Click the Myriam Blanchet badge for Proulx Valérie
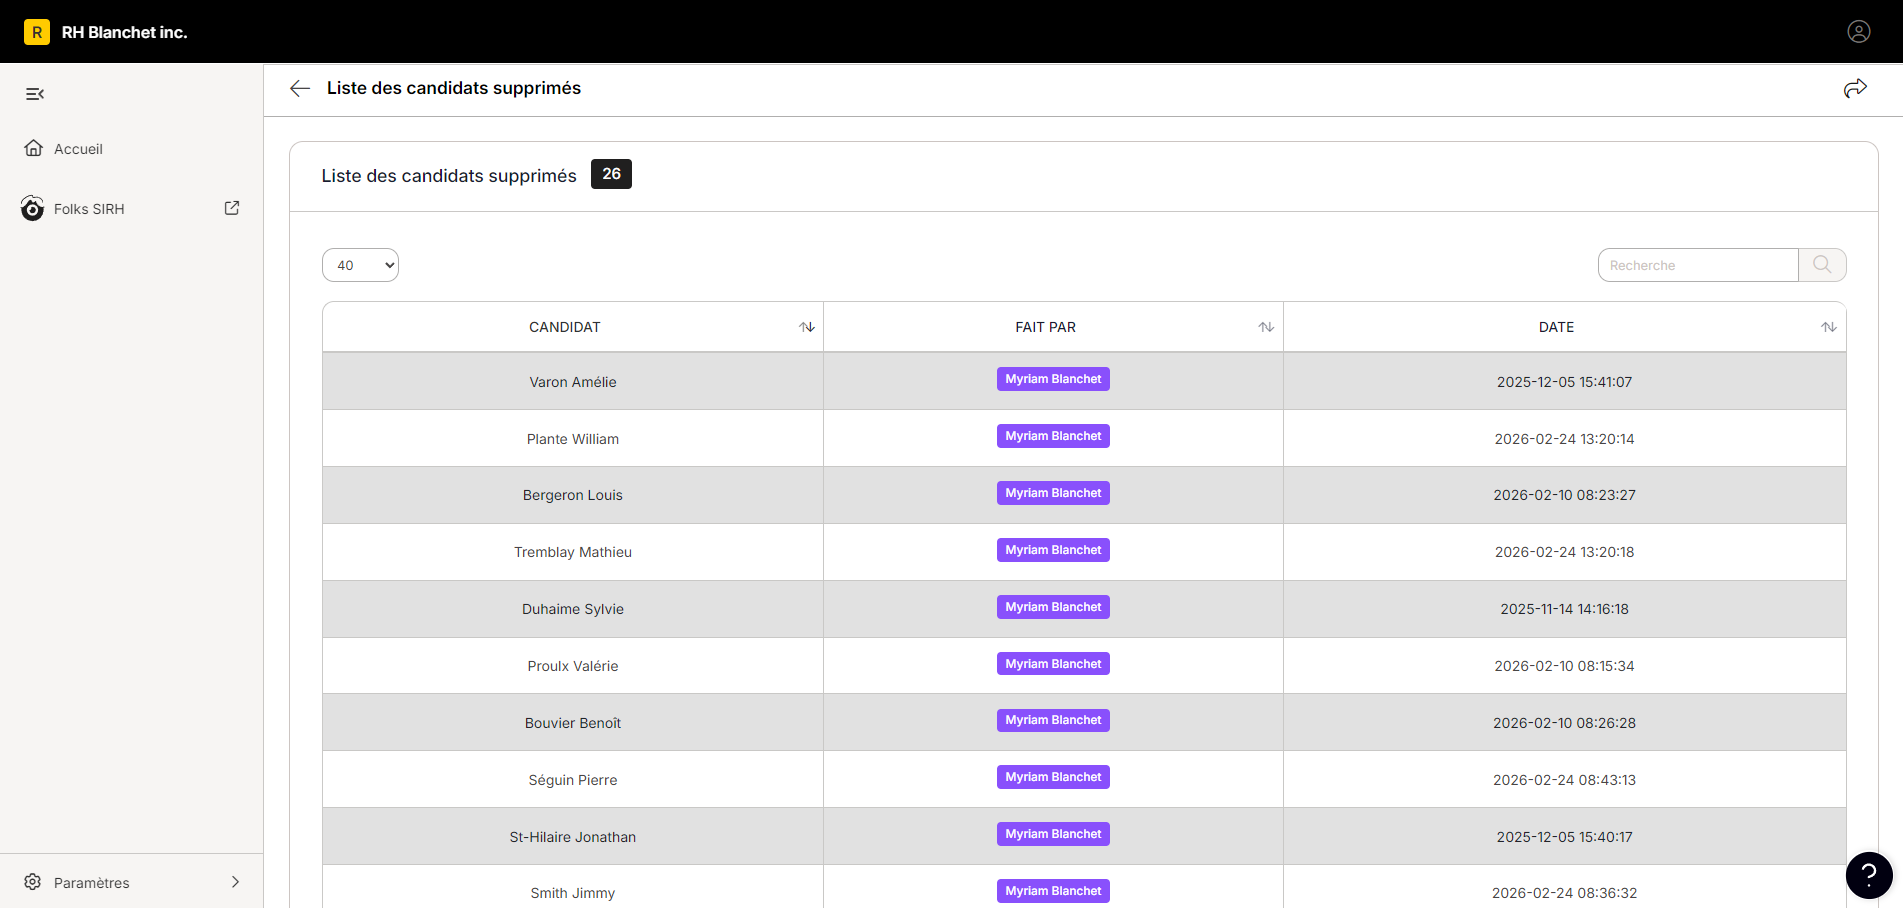This screenshot has height=908, width=1903. (1053, 664)
